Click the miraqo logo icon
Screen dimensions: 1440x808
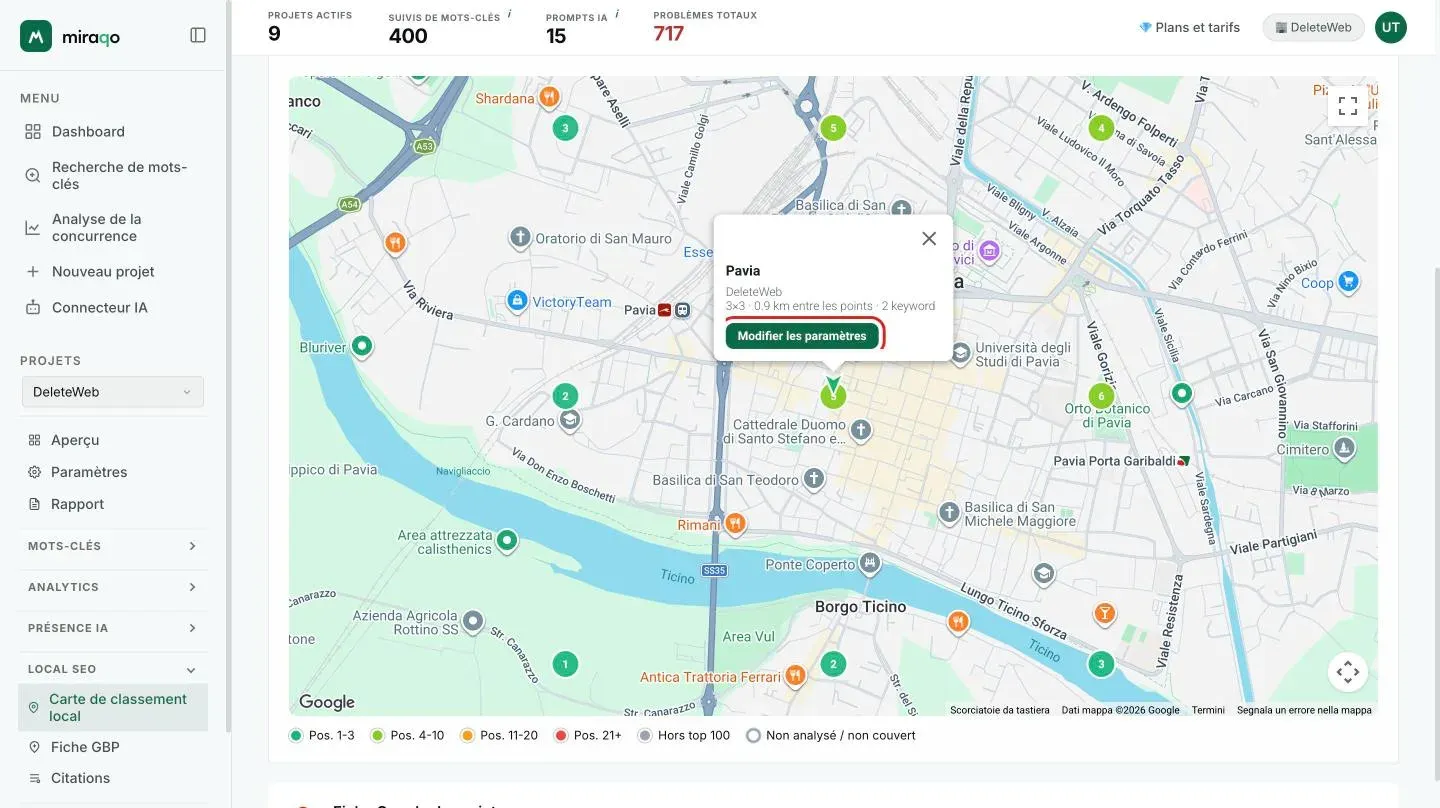(36, 36)
